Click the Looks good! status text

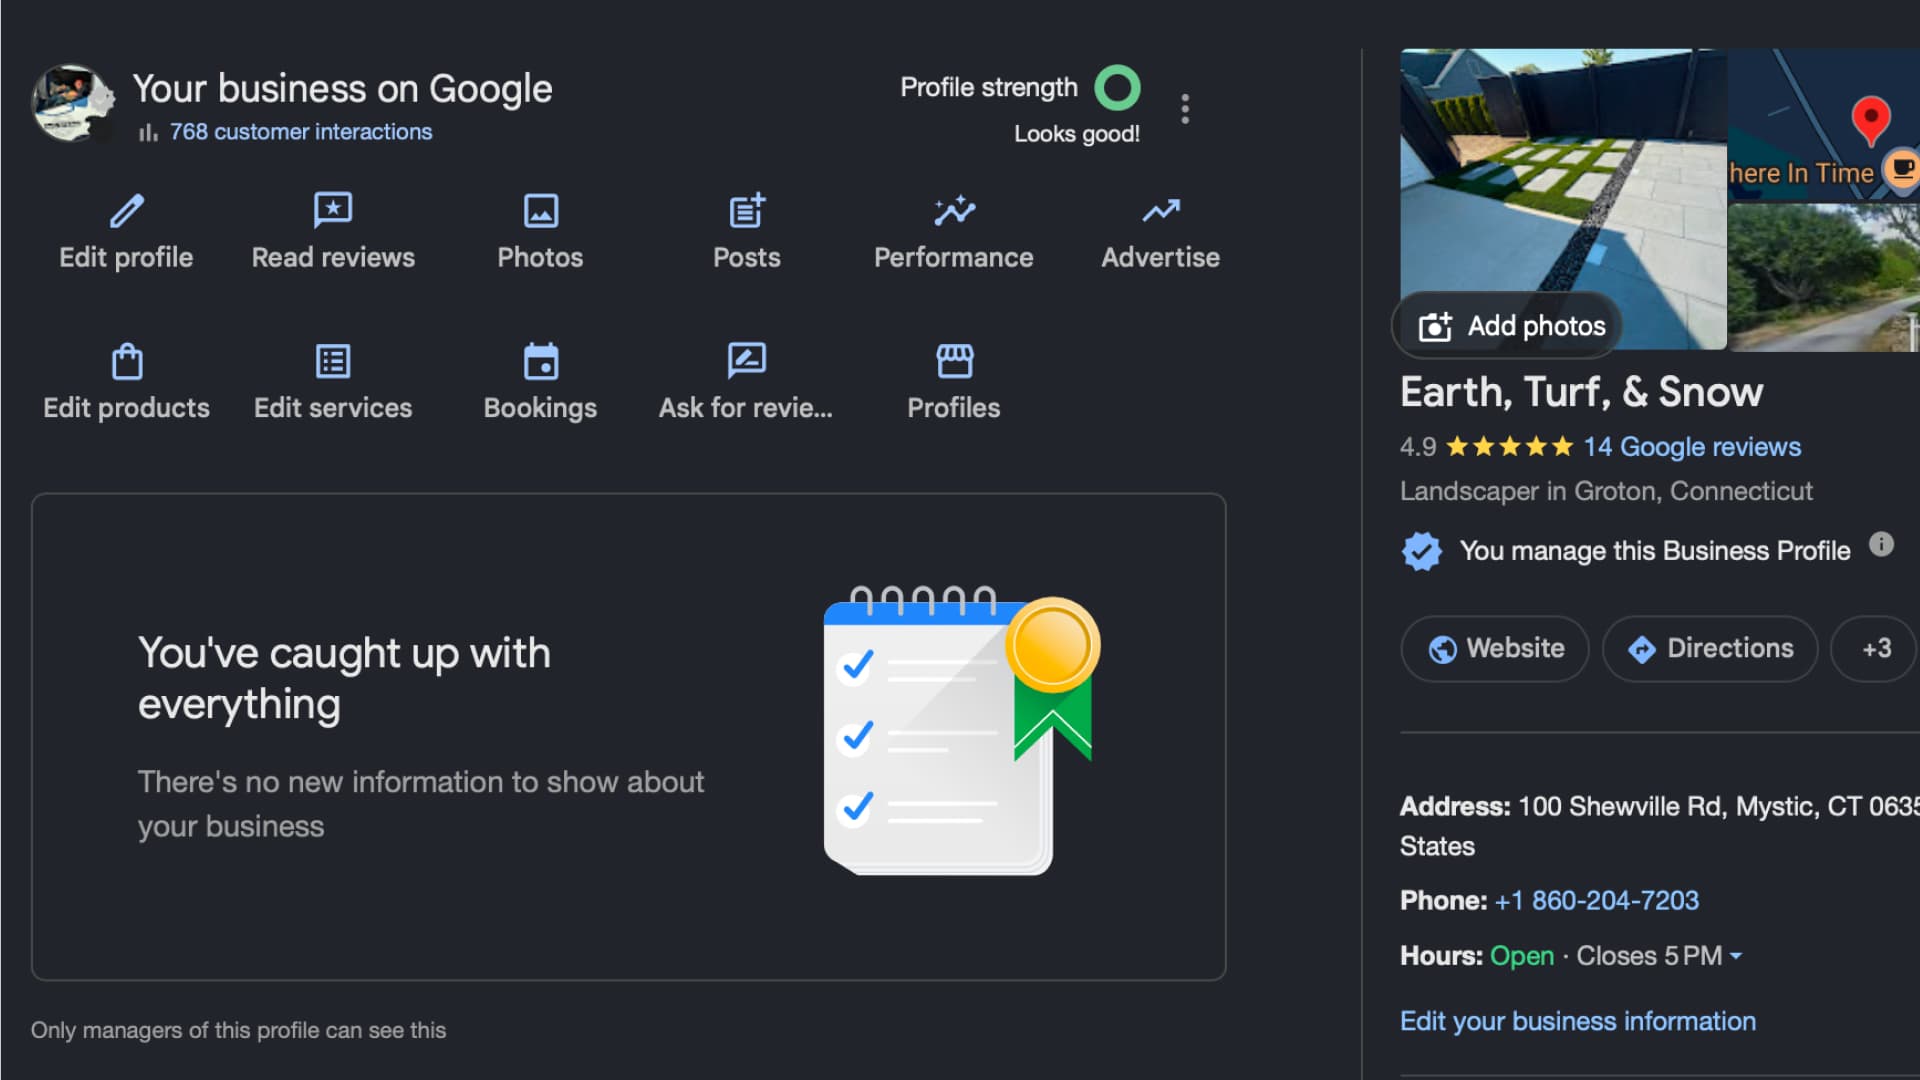coord(1077,134)
